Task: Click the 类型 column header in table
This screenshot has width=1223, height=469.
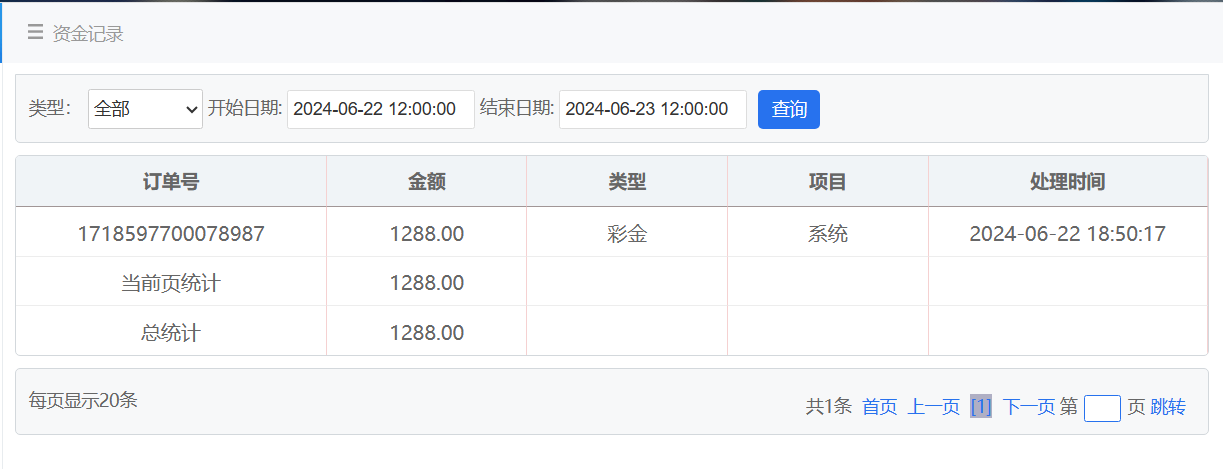Action: (627, 182)
